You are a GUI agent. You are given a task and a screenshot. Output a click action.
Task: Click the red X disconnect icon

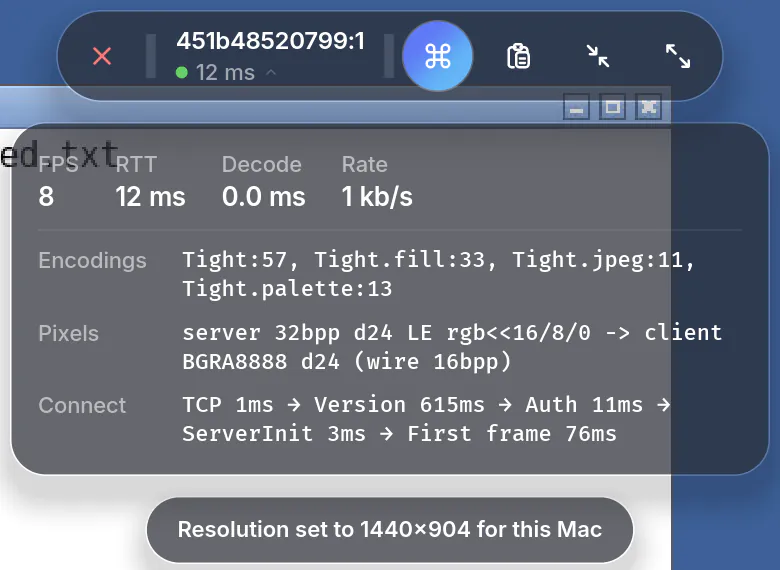[x=102, y=56]
